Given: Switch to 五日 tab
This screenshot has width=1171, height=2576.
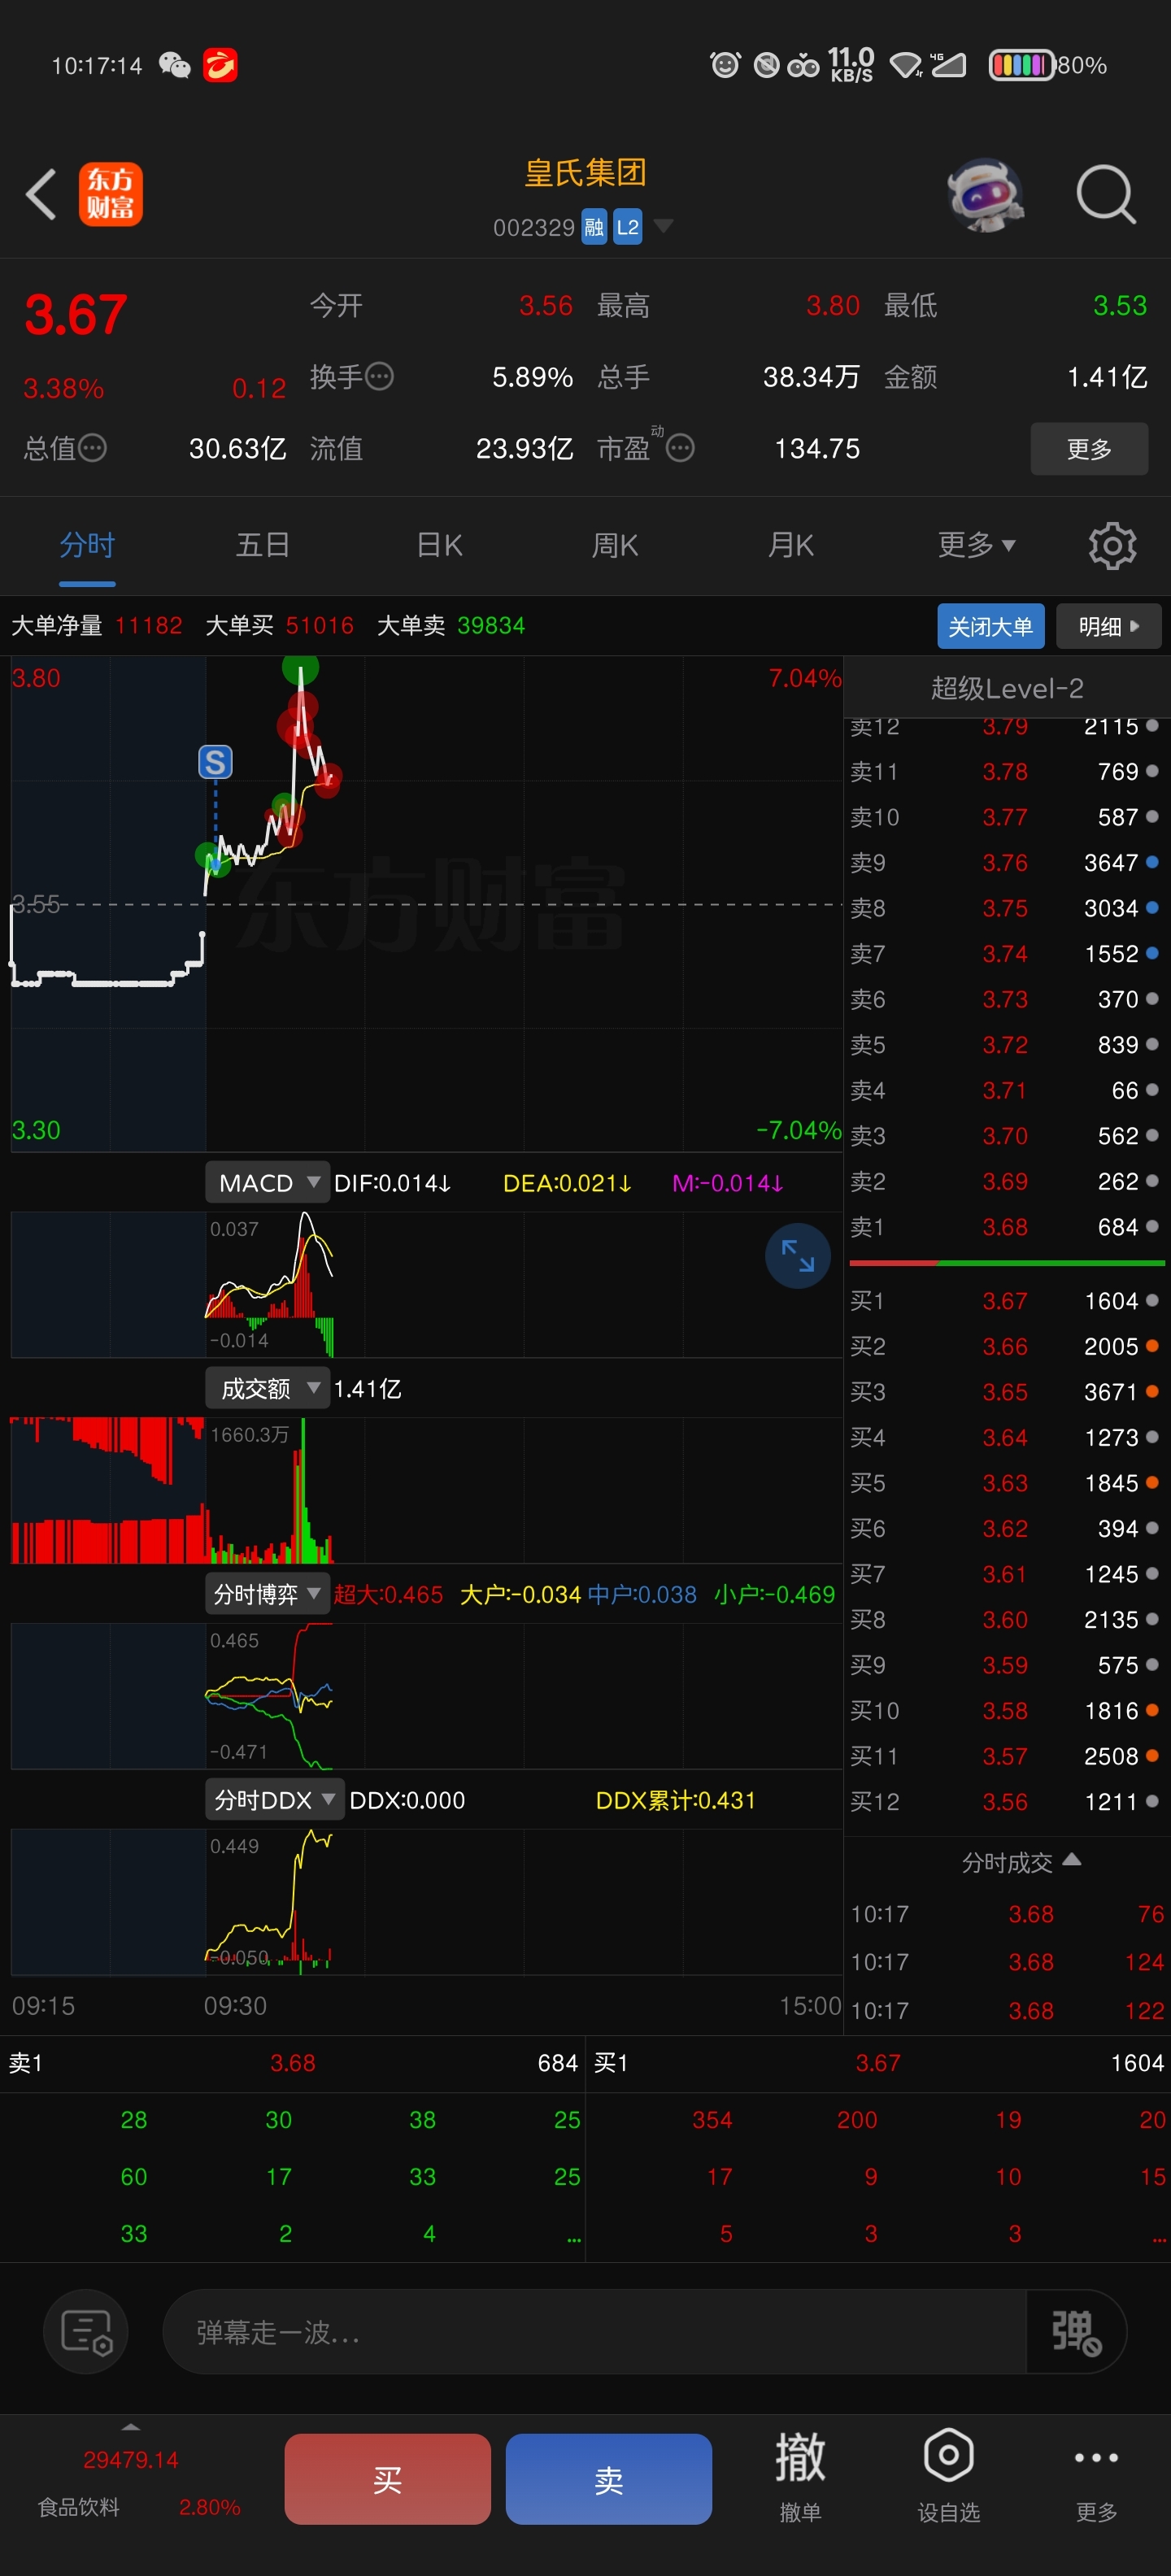Looking at the screenshot, I should point(263,546).
